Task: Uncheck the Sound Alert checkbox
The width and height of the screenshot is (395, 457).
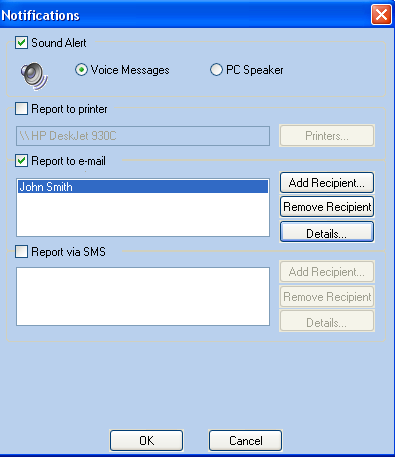Action: point(22,43)
